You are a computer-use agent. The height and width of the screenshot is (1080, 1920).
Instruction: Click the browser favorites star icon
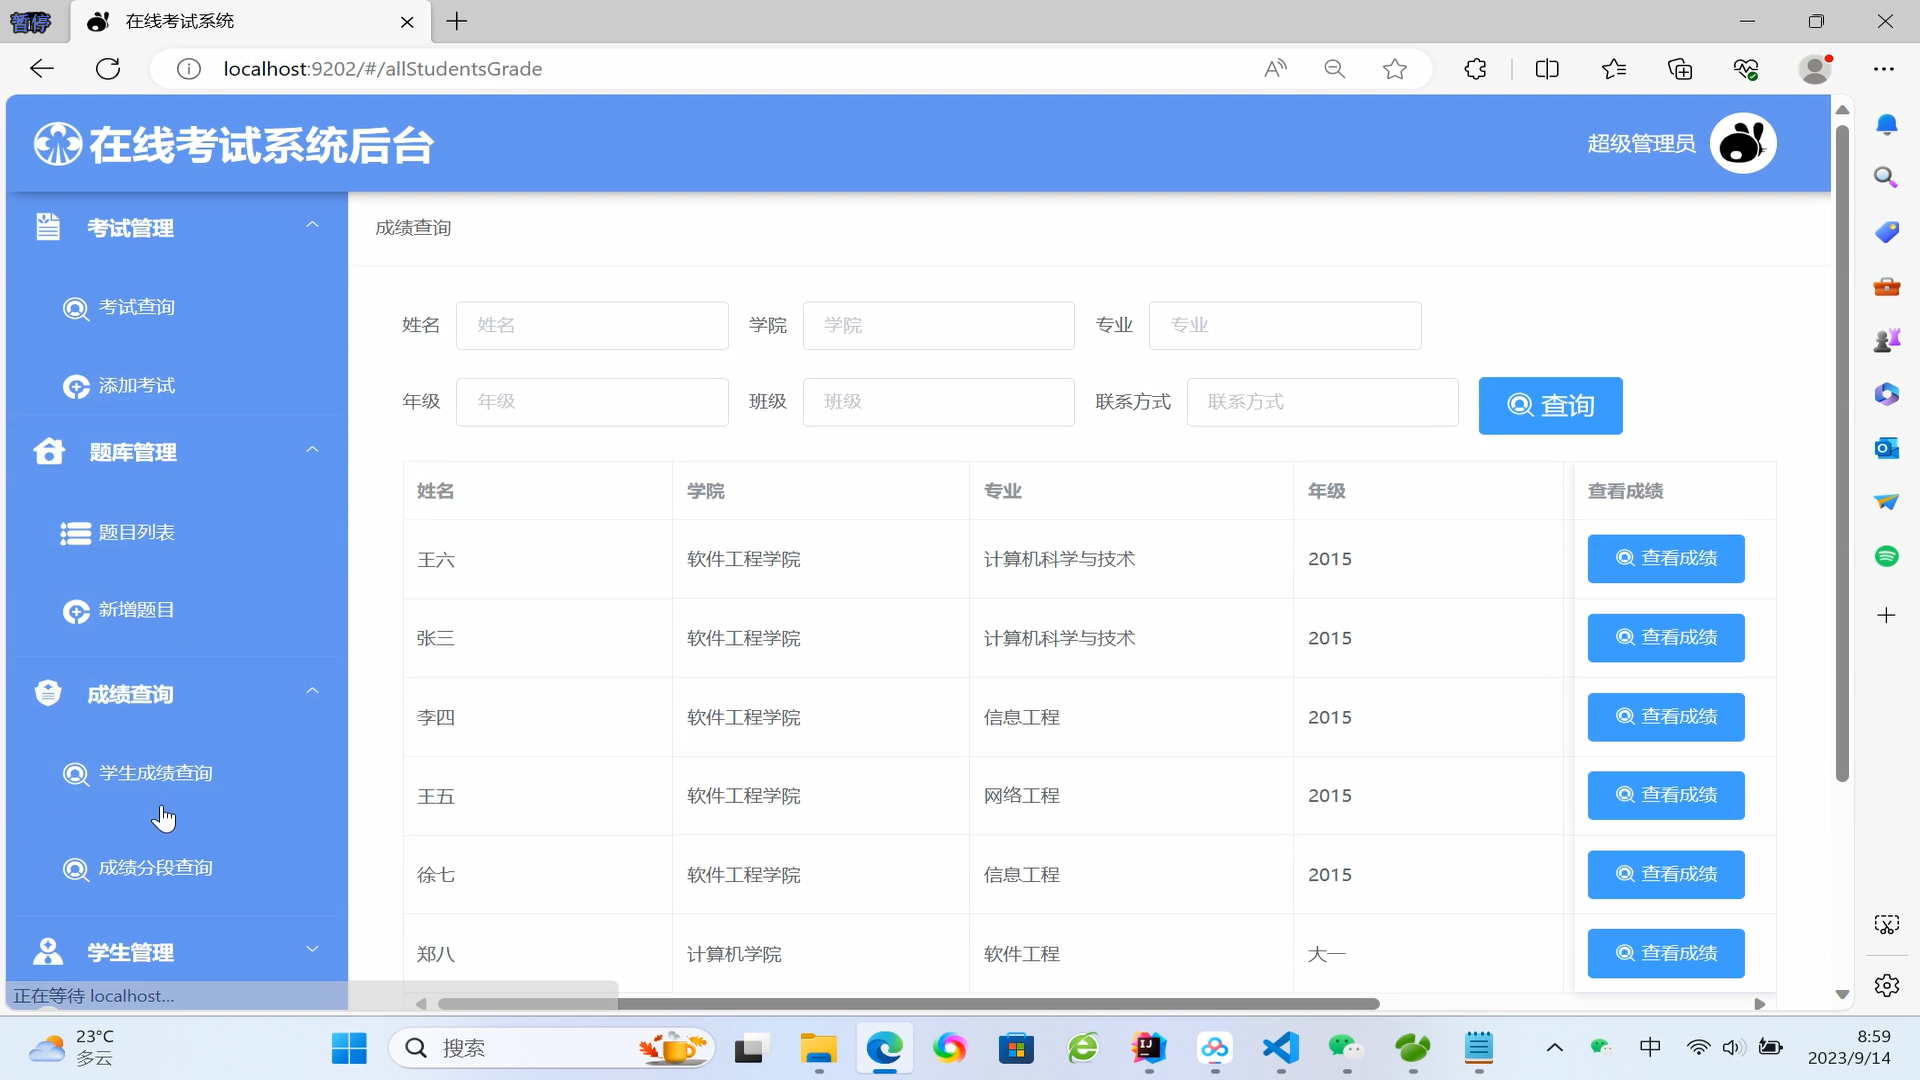tap(1394, 69)
